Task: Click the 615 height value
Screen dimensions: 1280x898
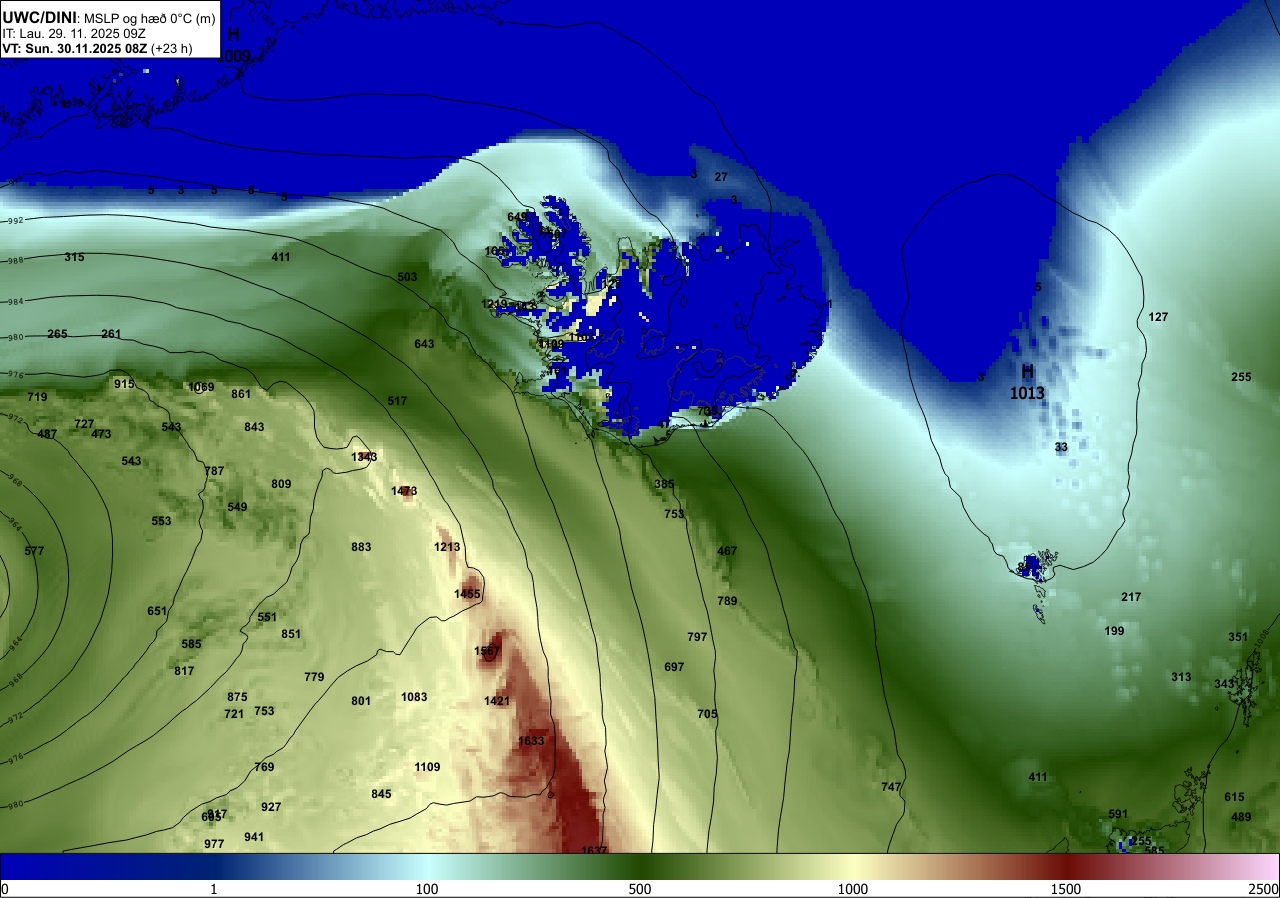Action: (x=1234, y=797)
